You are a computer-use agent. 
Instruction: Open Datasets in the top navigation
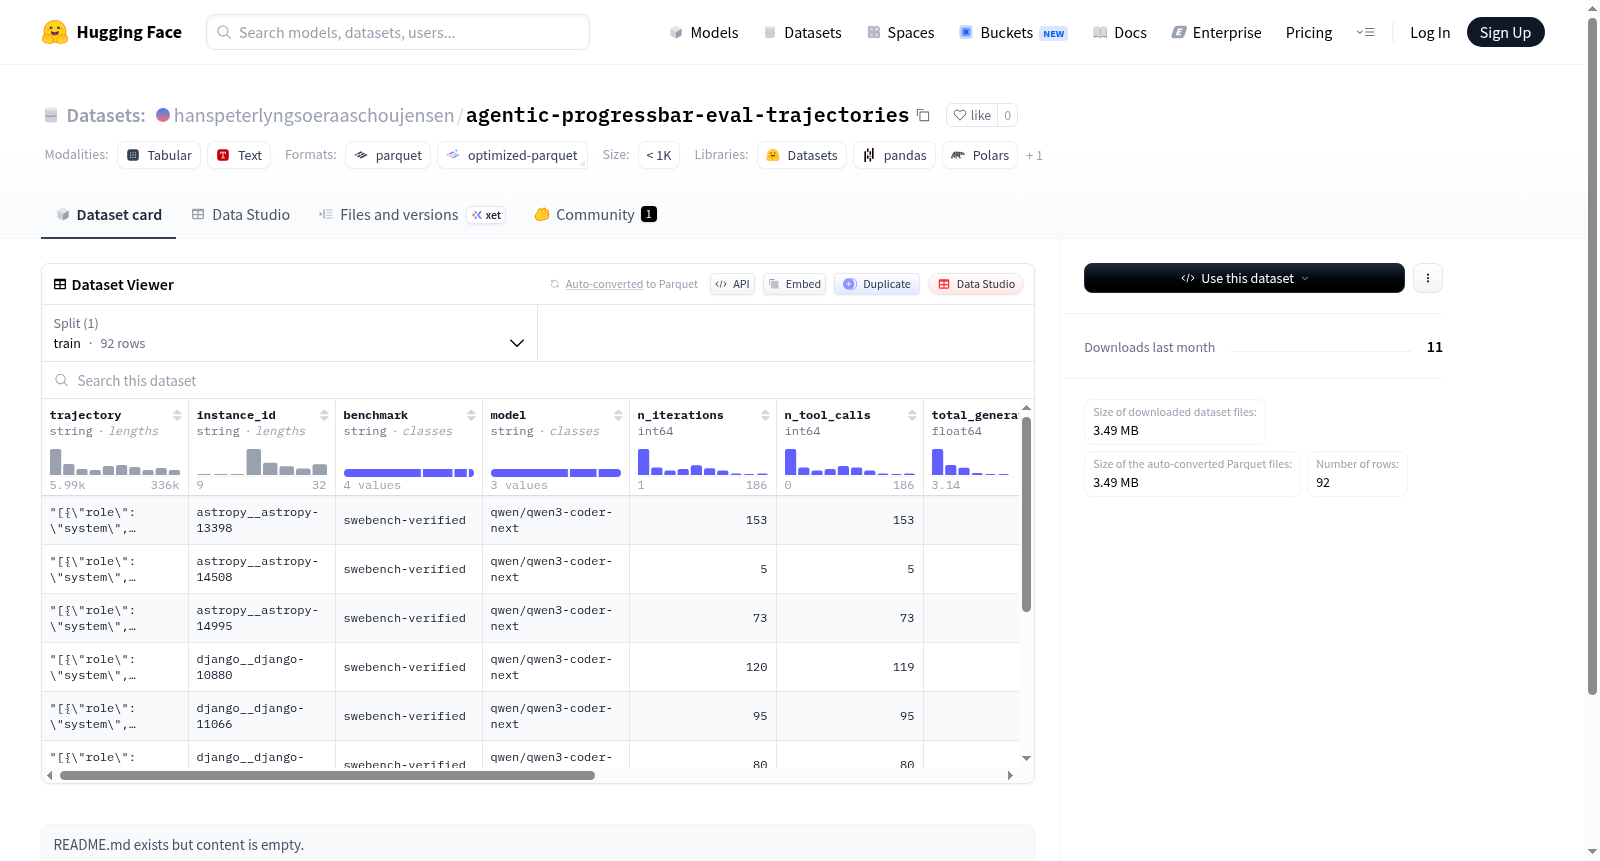802,32
